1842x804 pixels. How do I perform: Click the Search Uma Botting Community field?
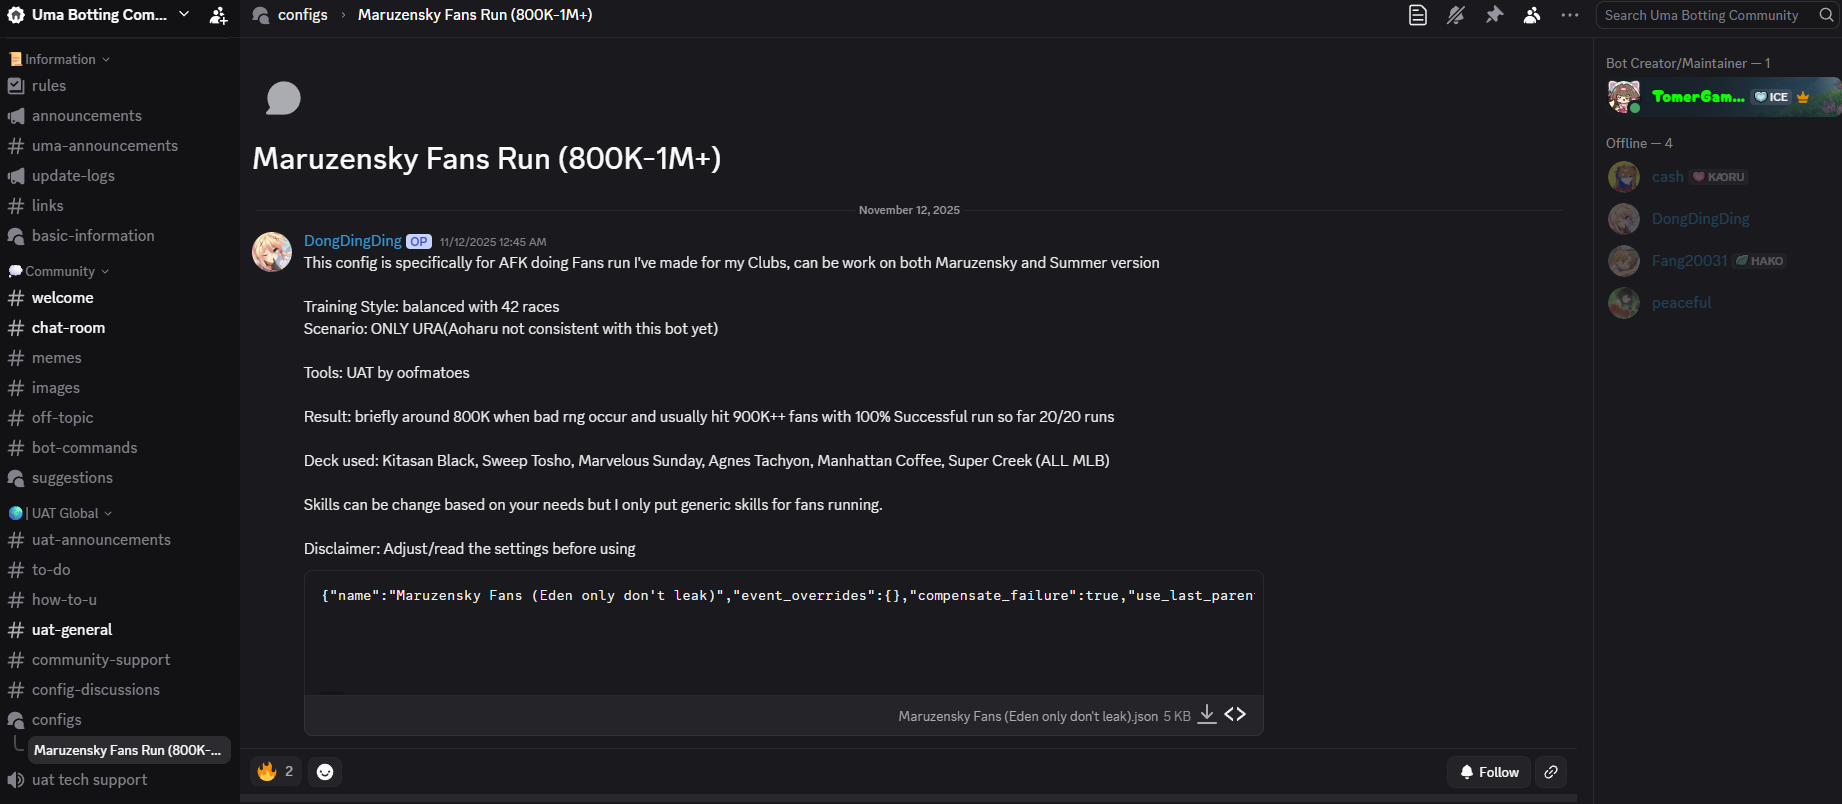[1718, 15]
